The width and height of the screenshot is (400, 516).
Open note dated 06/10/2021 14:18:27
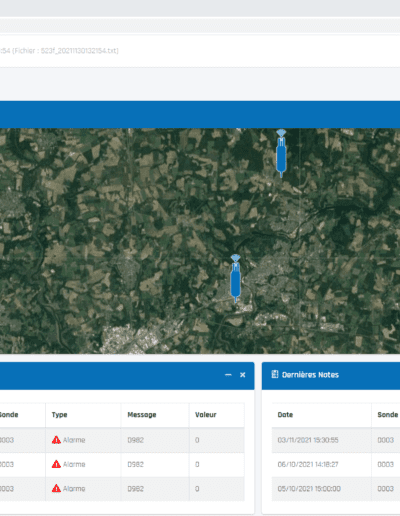pyautogui.click(x=308, y=464)
